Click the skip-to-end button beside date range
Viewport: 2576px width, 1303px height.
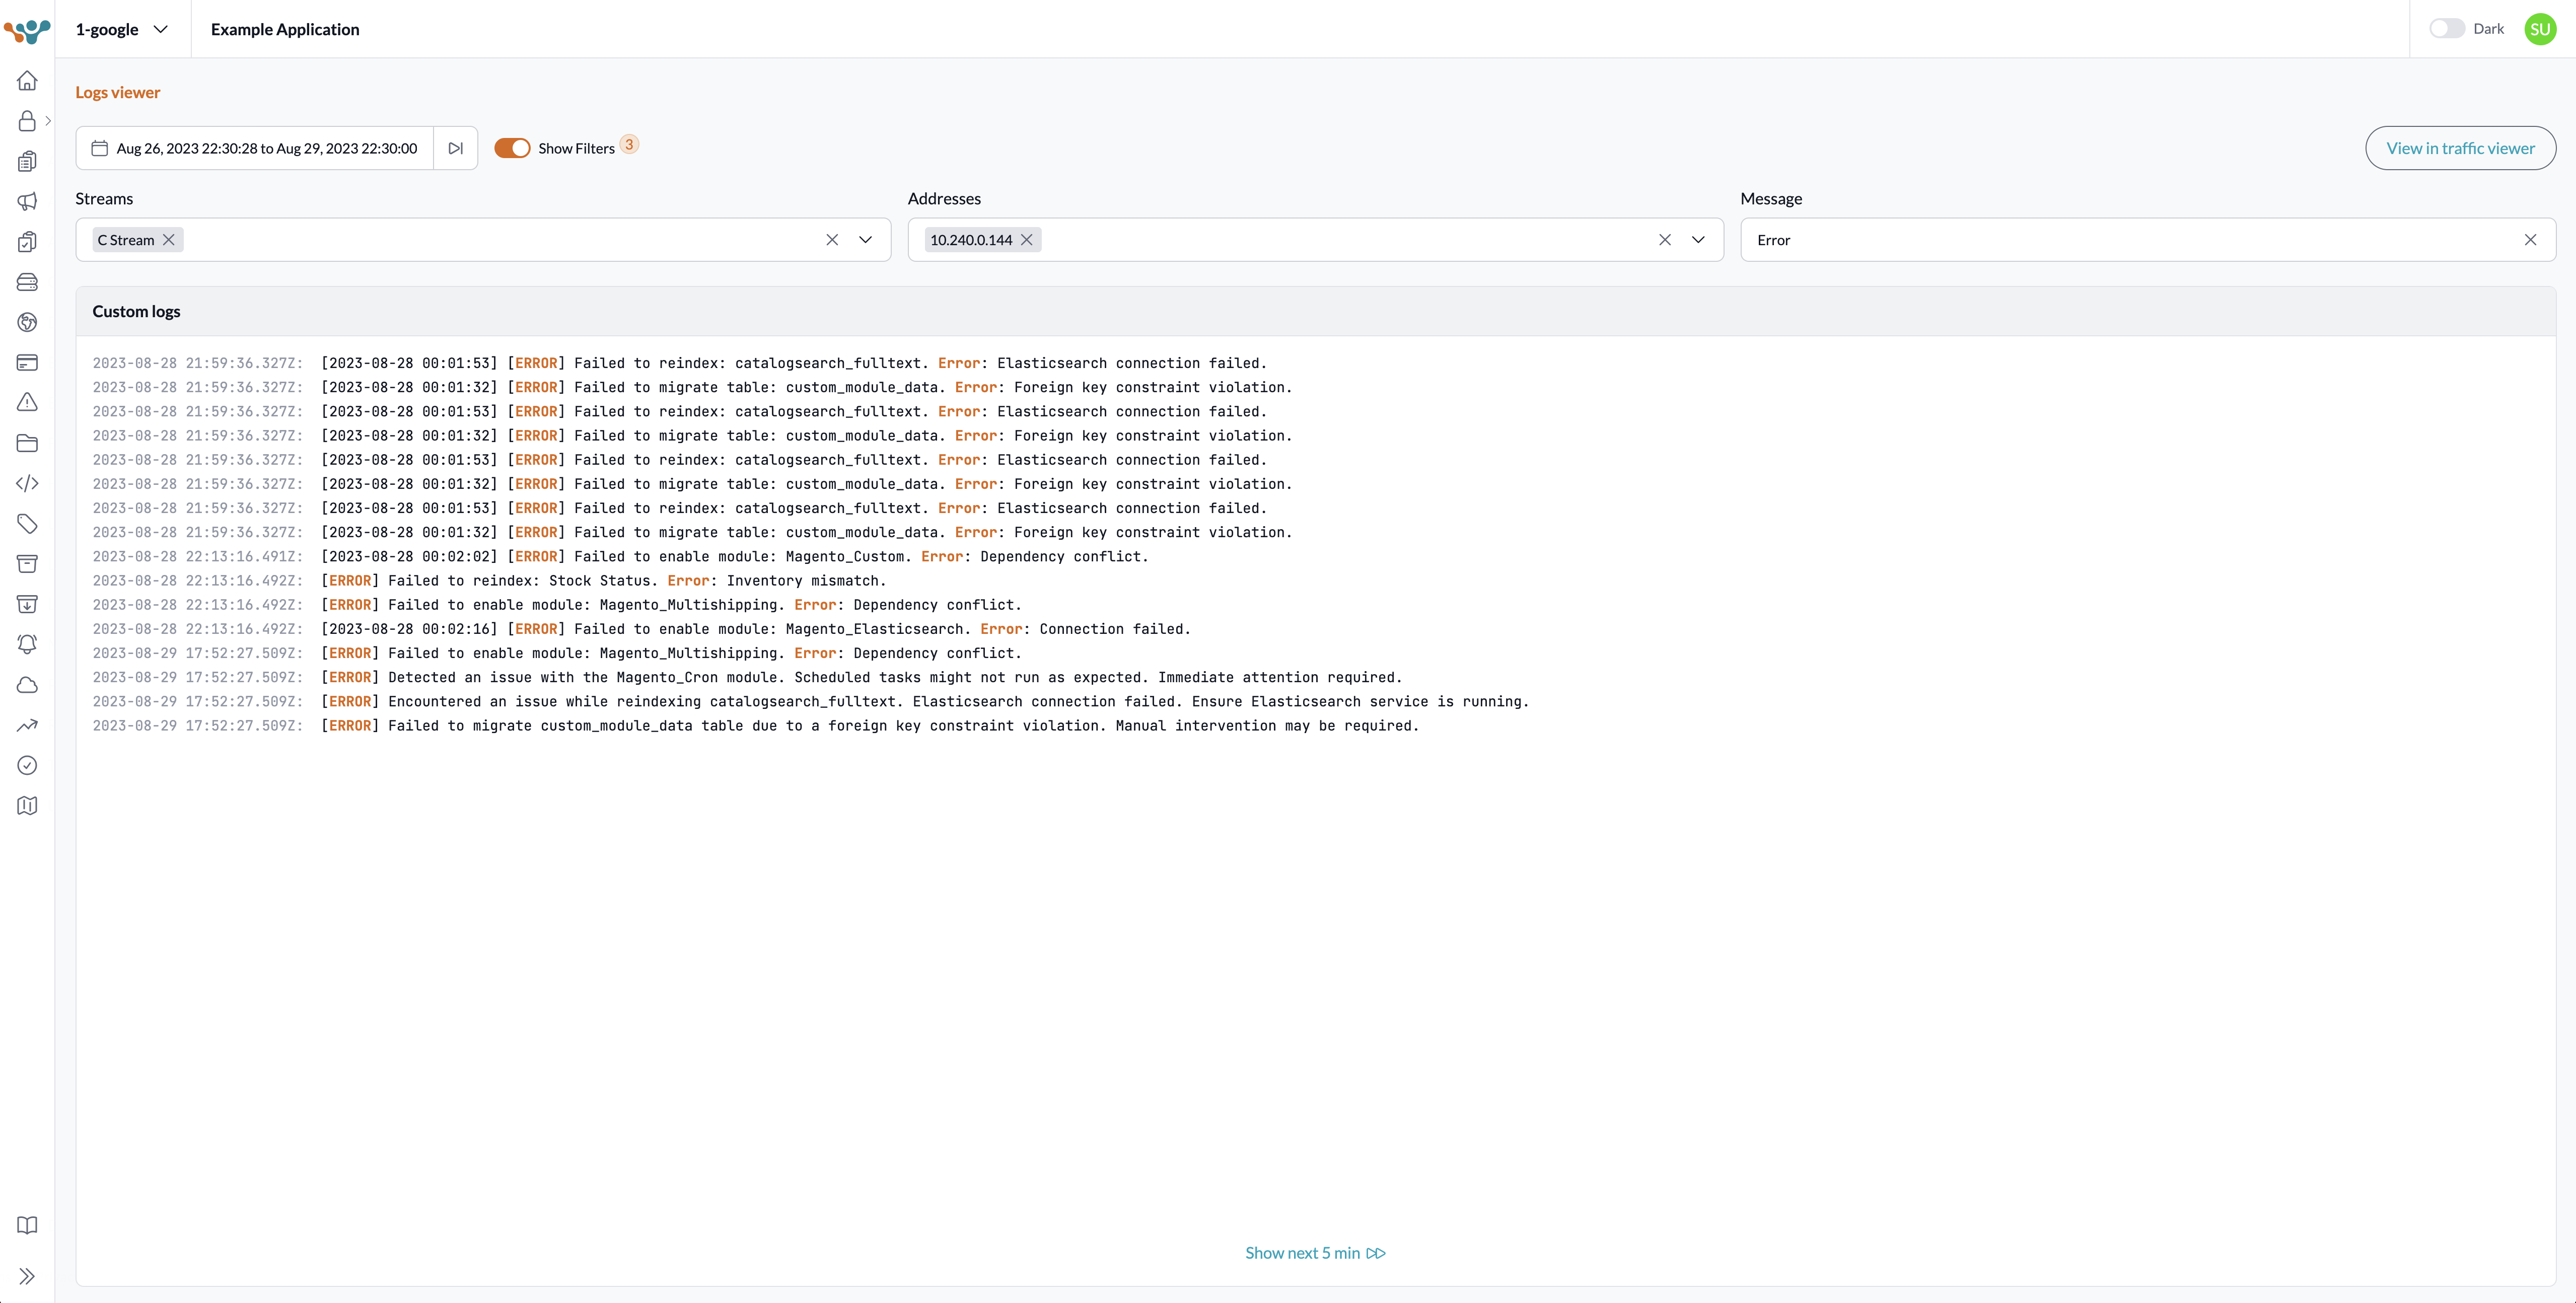(456, 148)
